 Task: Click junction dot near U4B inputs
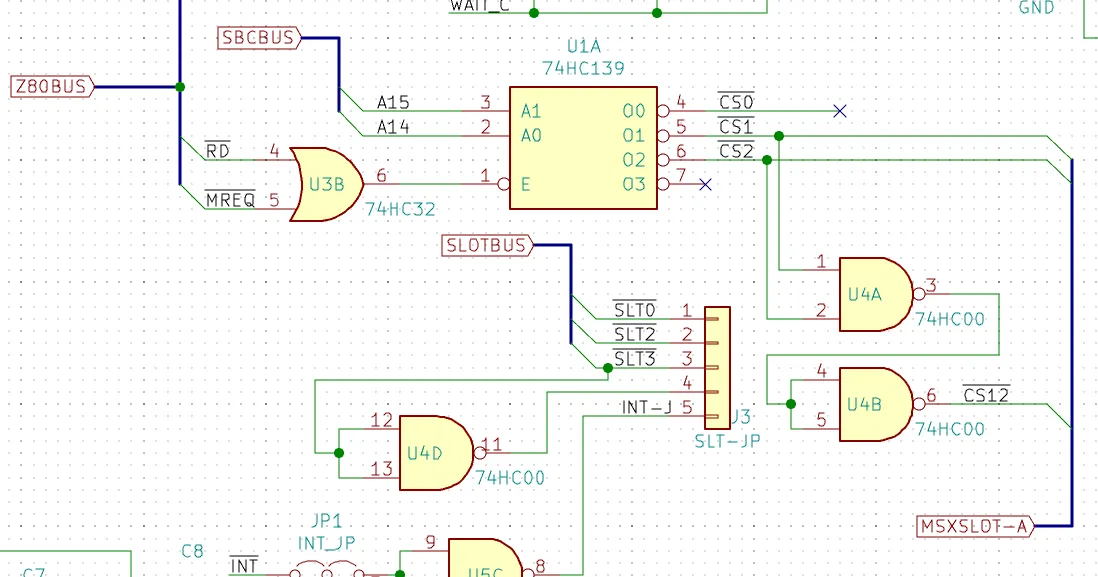[791, 404]
